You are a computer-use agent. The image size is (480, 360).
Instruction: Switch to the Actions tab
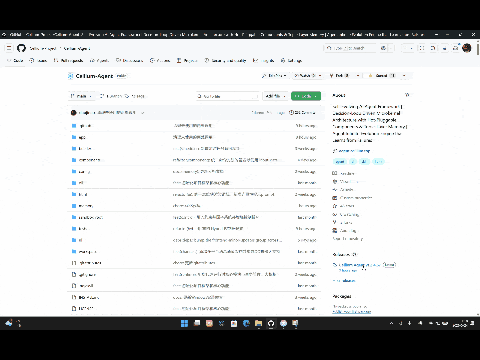[x=160, y=61]
